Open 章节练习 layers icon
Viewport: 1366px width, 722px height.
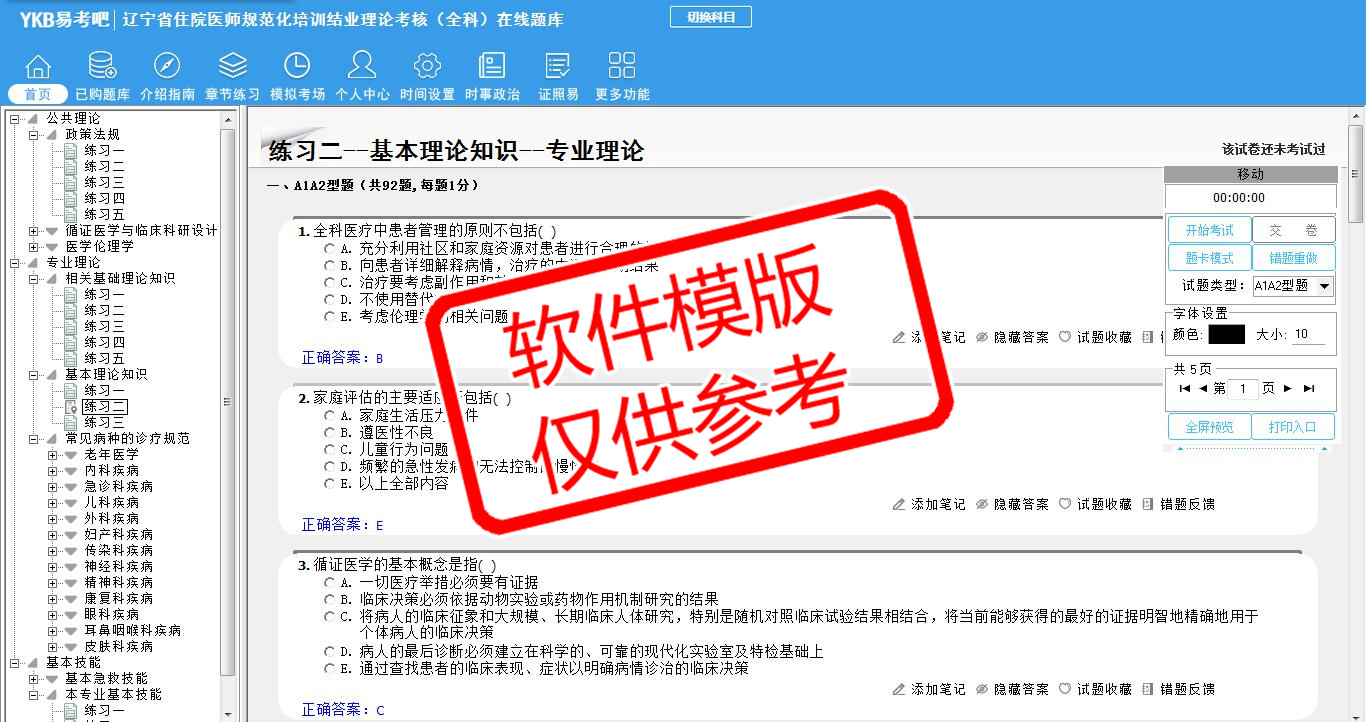[232, 67]
